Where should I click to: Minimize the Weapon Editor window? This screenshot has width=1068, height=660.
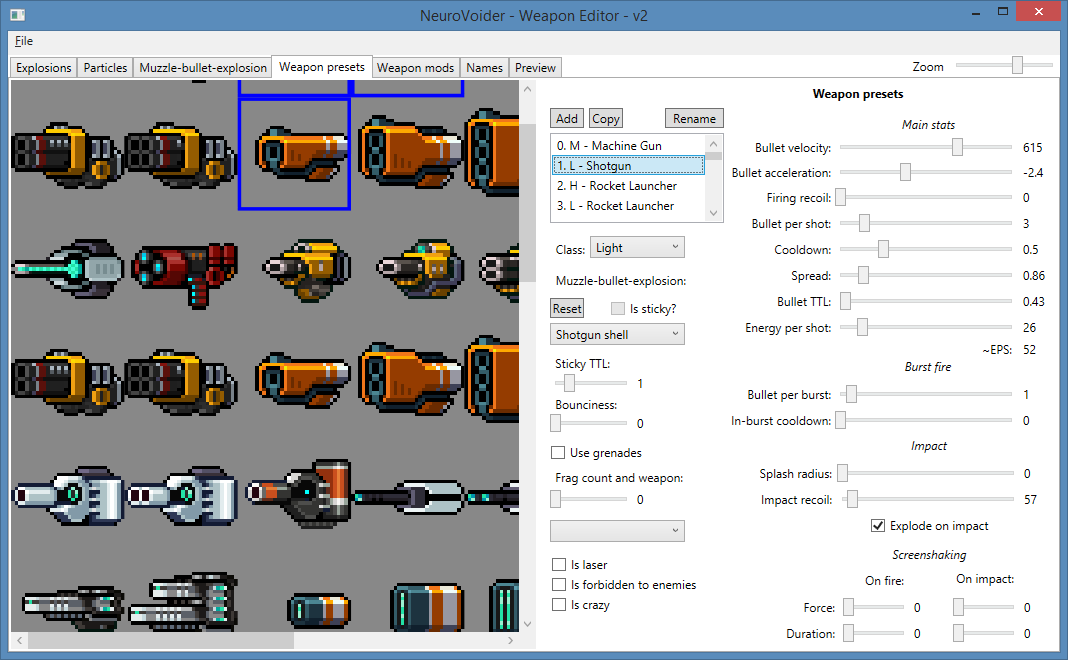coord(976,12)
